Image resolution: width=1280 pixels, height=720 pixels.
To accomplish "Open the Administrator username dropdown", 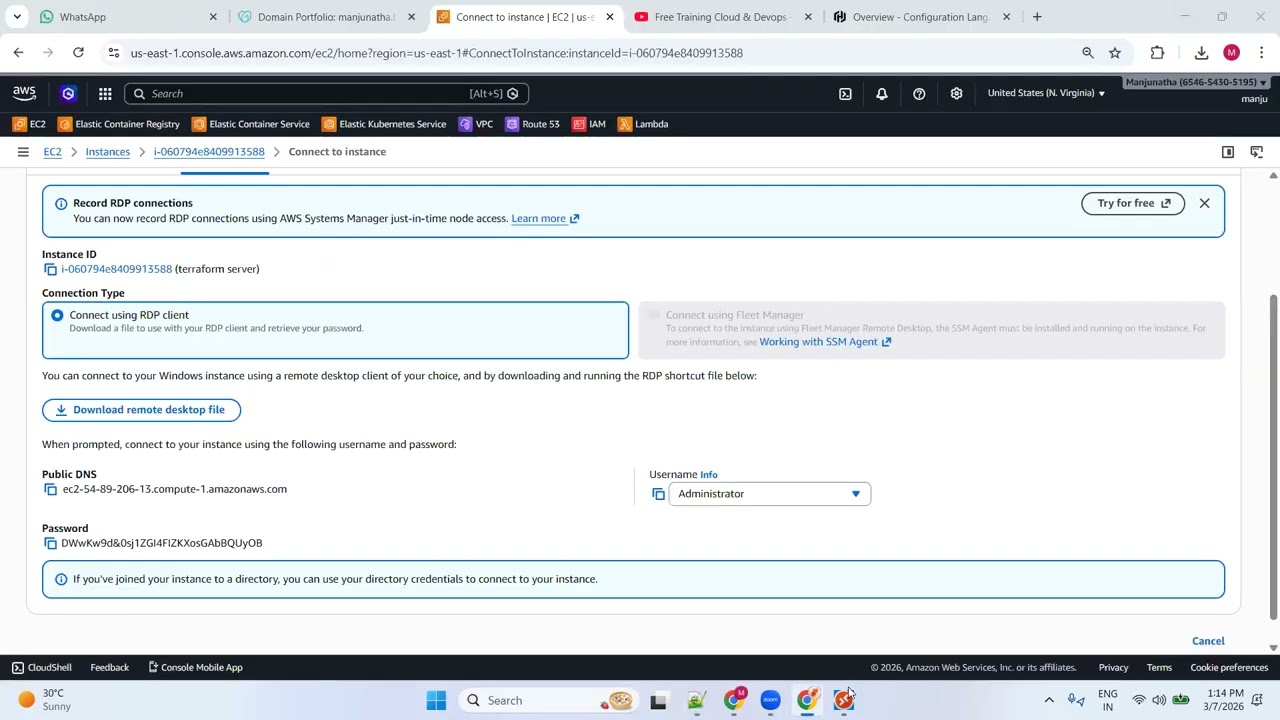I will [x=769, y=494].
